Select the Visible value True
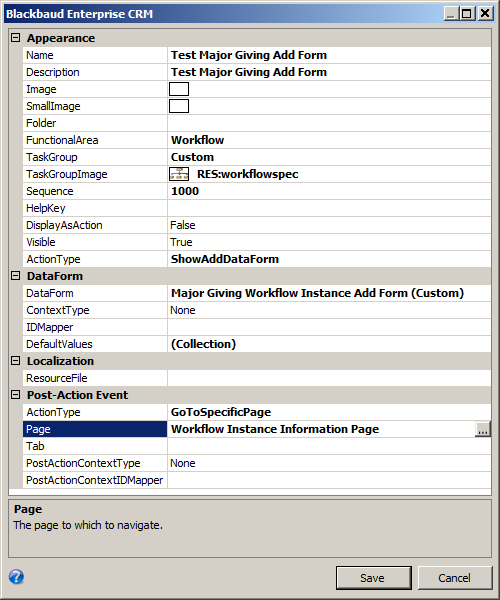The height and width of the screenshot is (600, 500). 329,242
